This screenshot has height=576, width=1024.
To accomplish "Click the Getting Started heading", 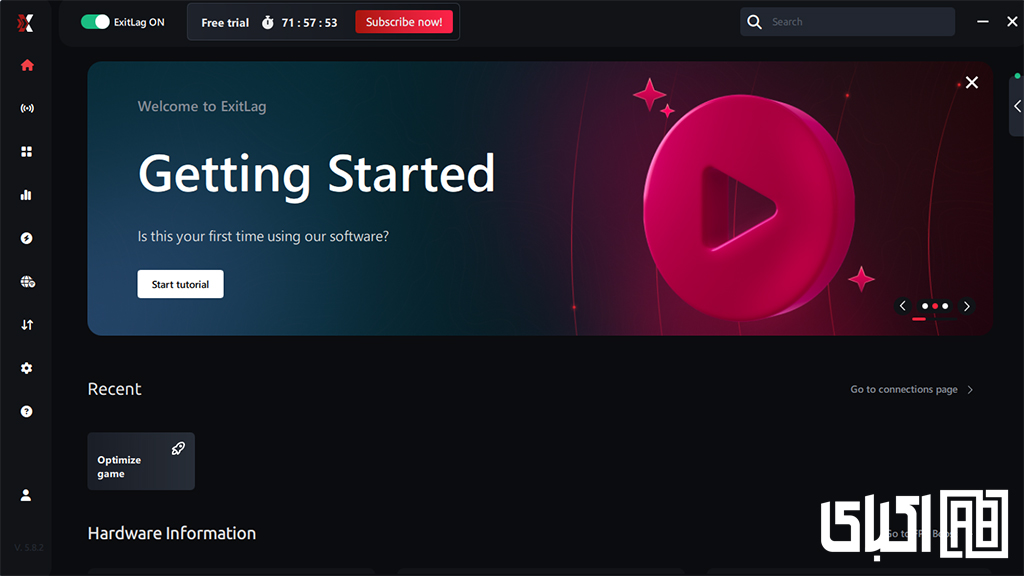I will point(317,174).
